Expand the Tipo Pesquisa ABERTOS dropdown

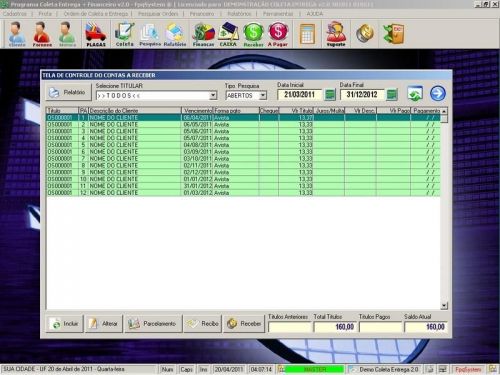tap(263, 96)
